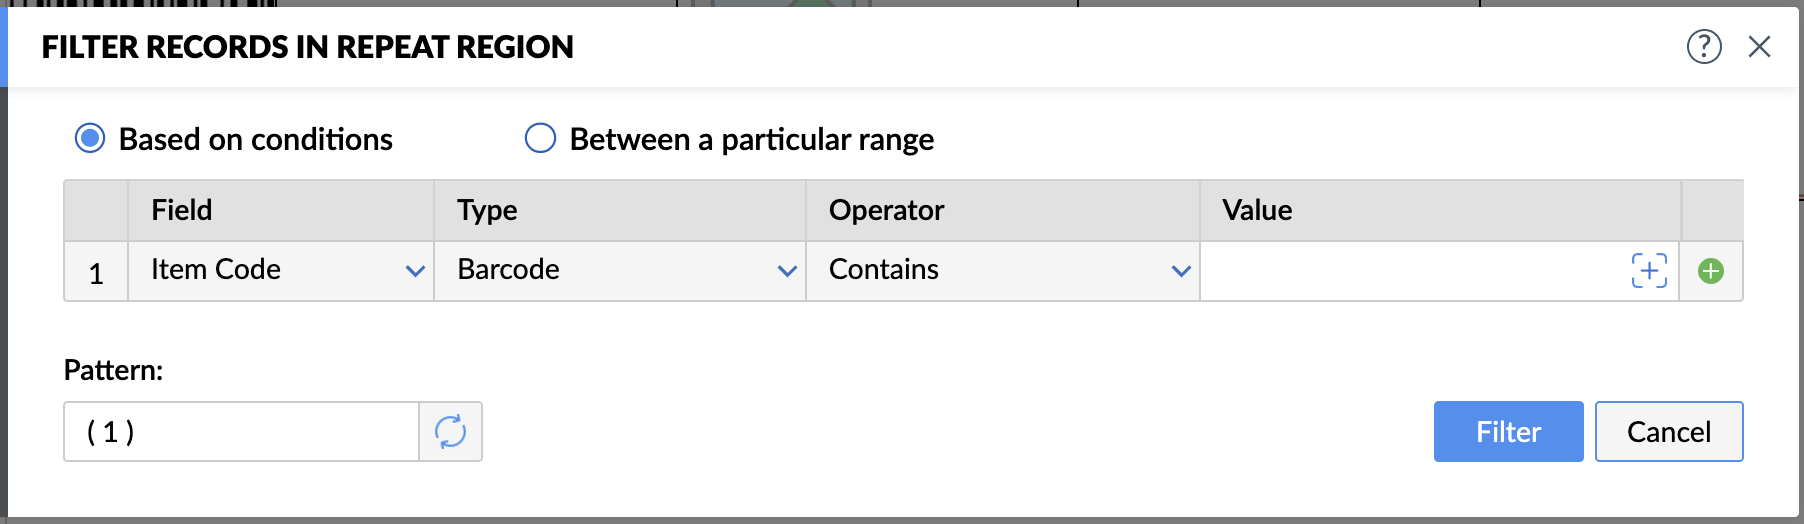Select condition row number 1

tap(96, 272)
